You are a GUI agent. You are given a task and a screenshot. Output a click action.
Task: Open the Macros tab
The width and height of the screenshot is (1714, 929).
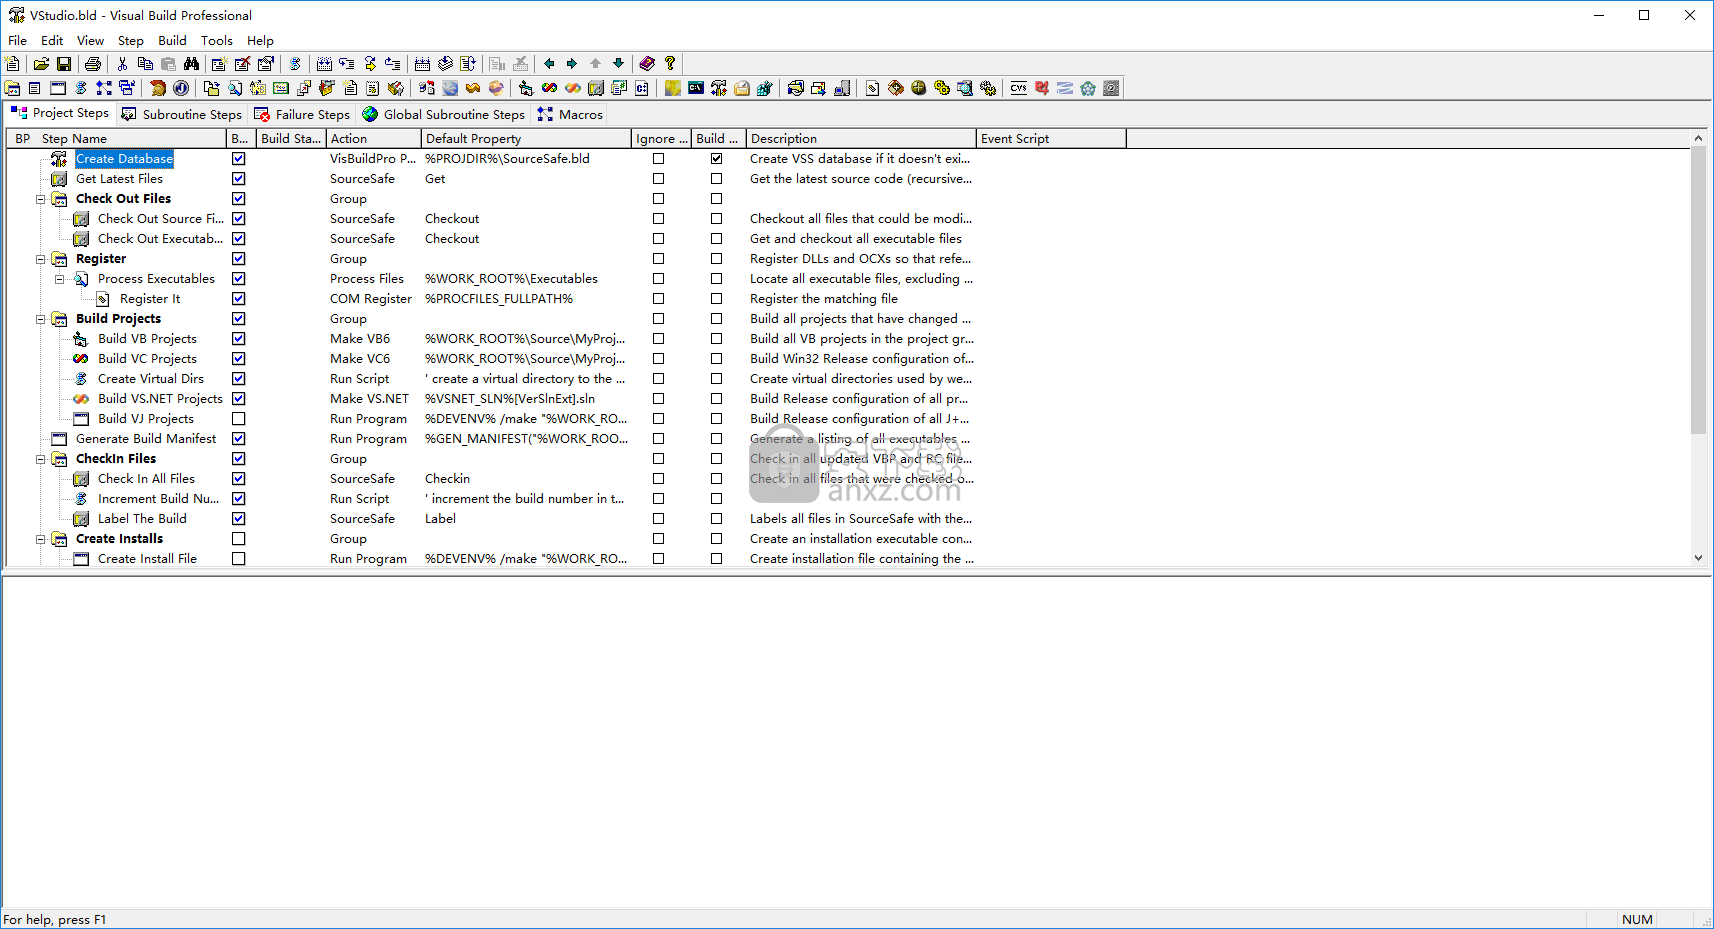click(x=570, y=114)
